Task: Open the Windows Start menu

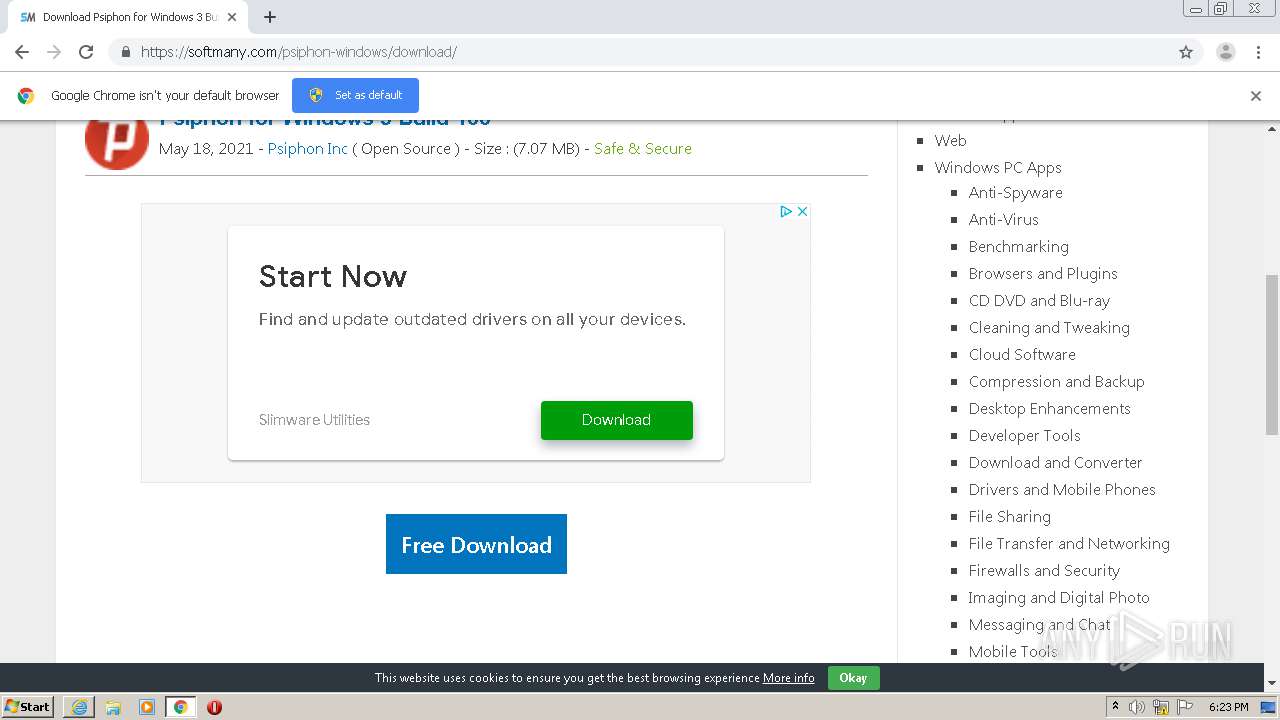Action: [27, 706]
